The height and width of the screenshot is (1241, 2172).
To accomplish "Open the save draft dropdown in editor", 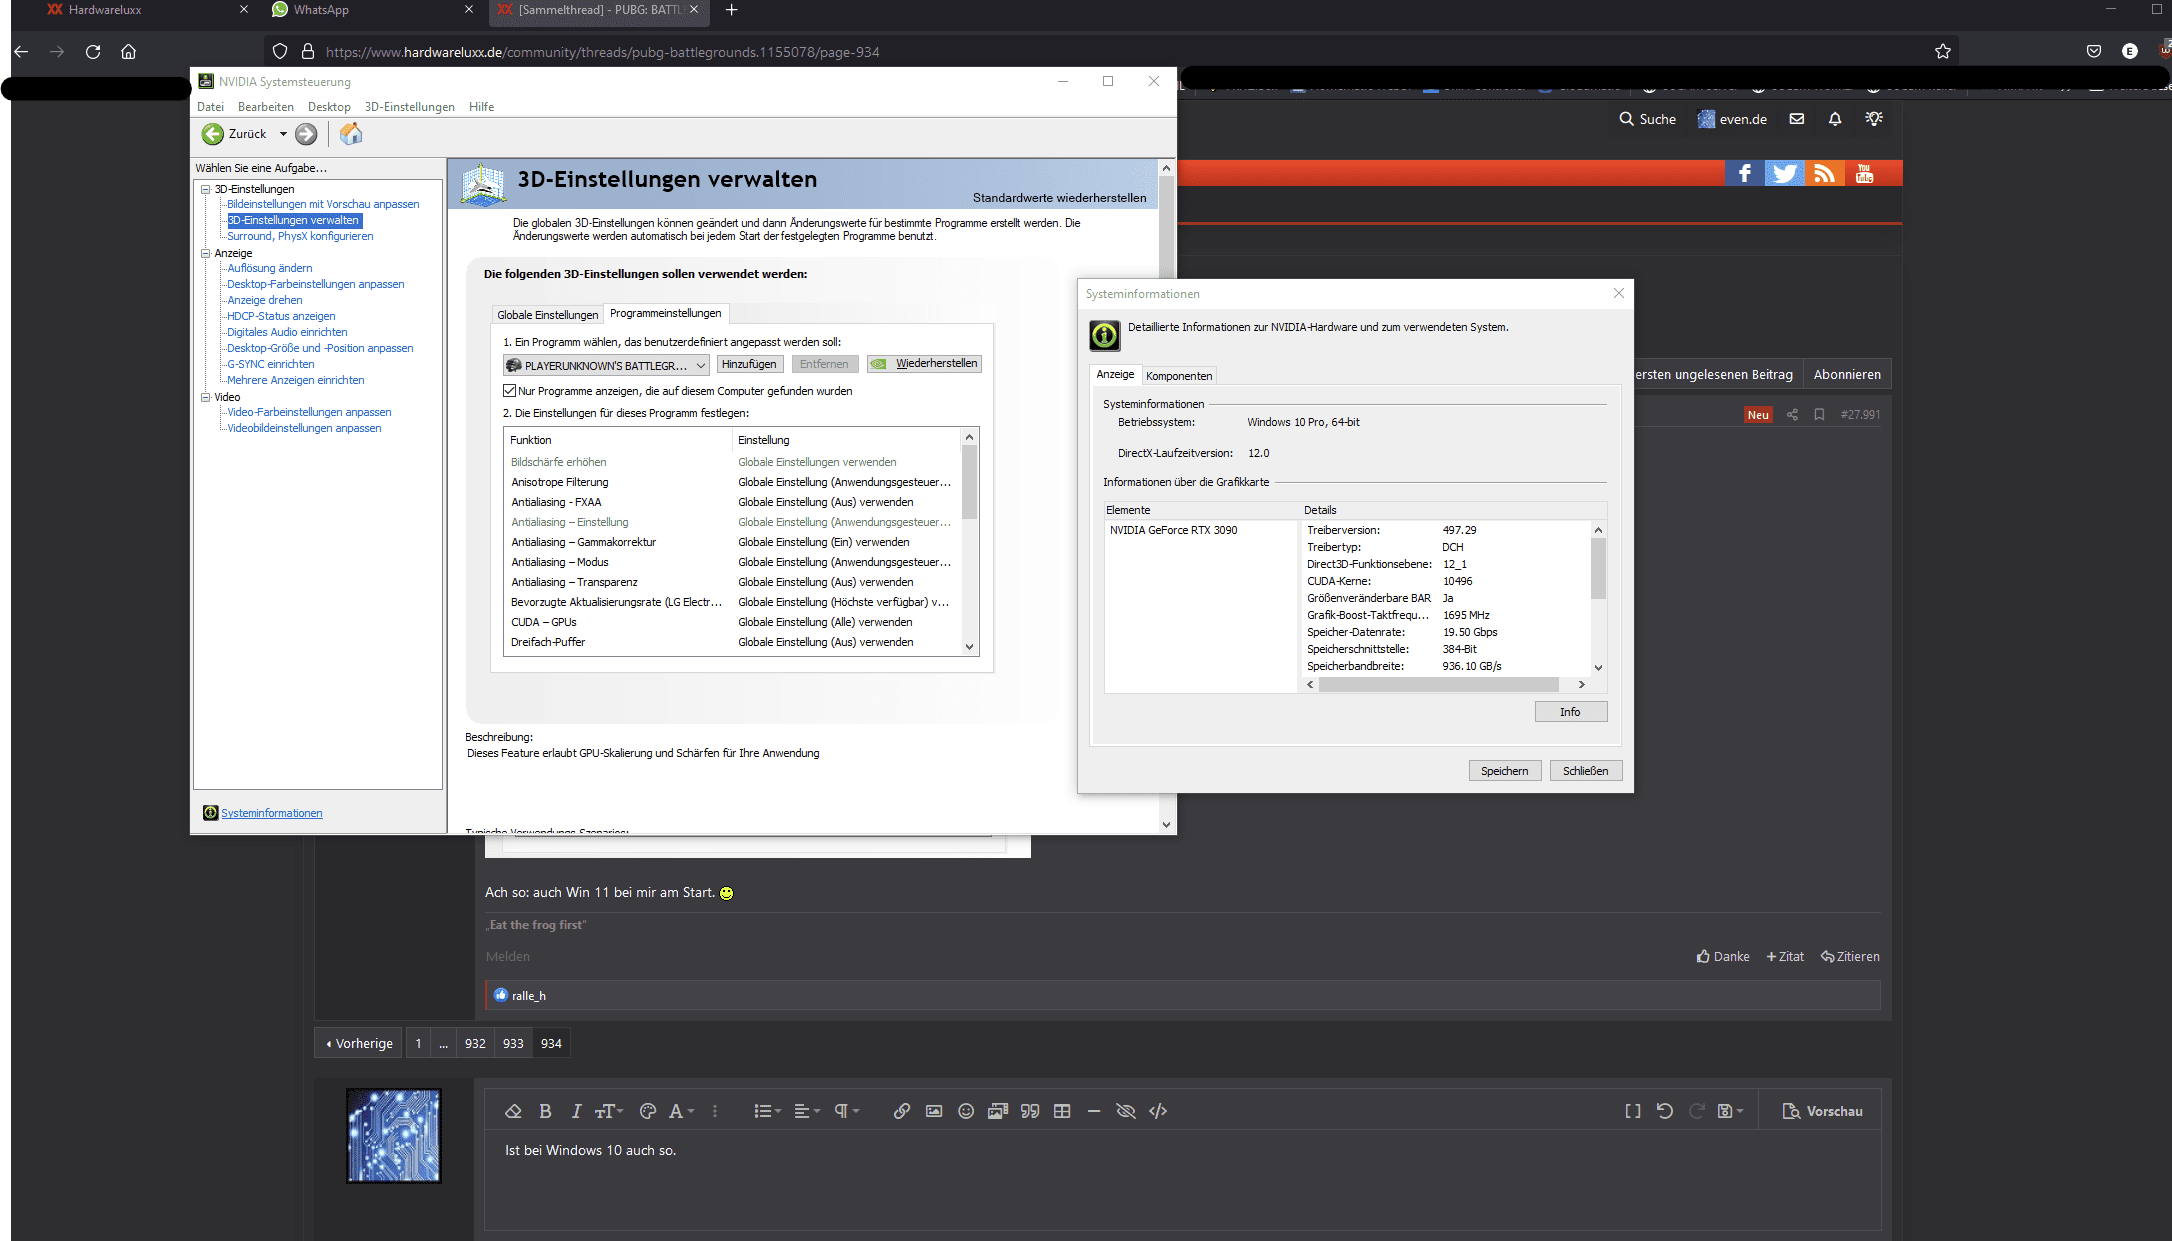I will click(1730, 1111).
